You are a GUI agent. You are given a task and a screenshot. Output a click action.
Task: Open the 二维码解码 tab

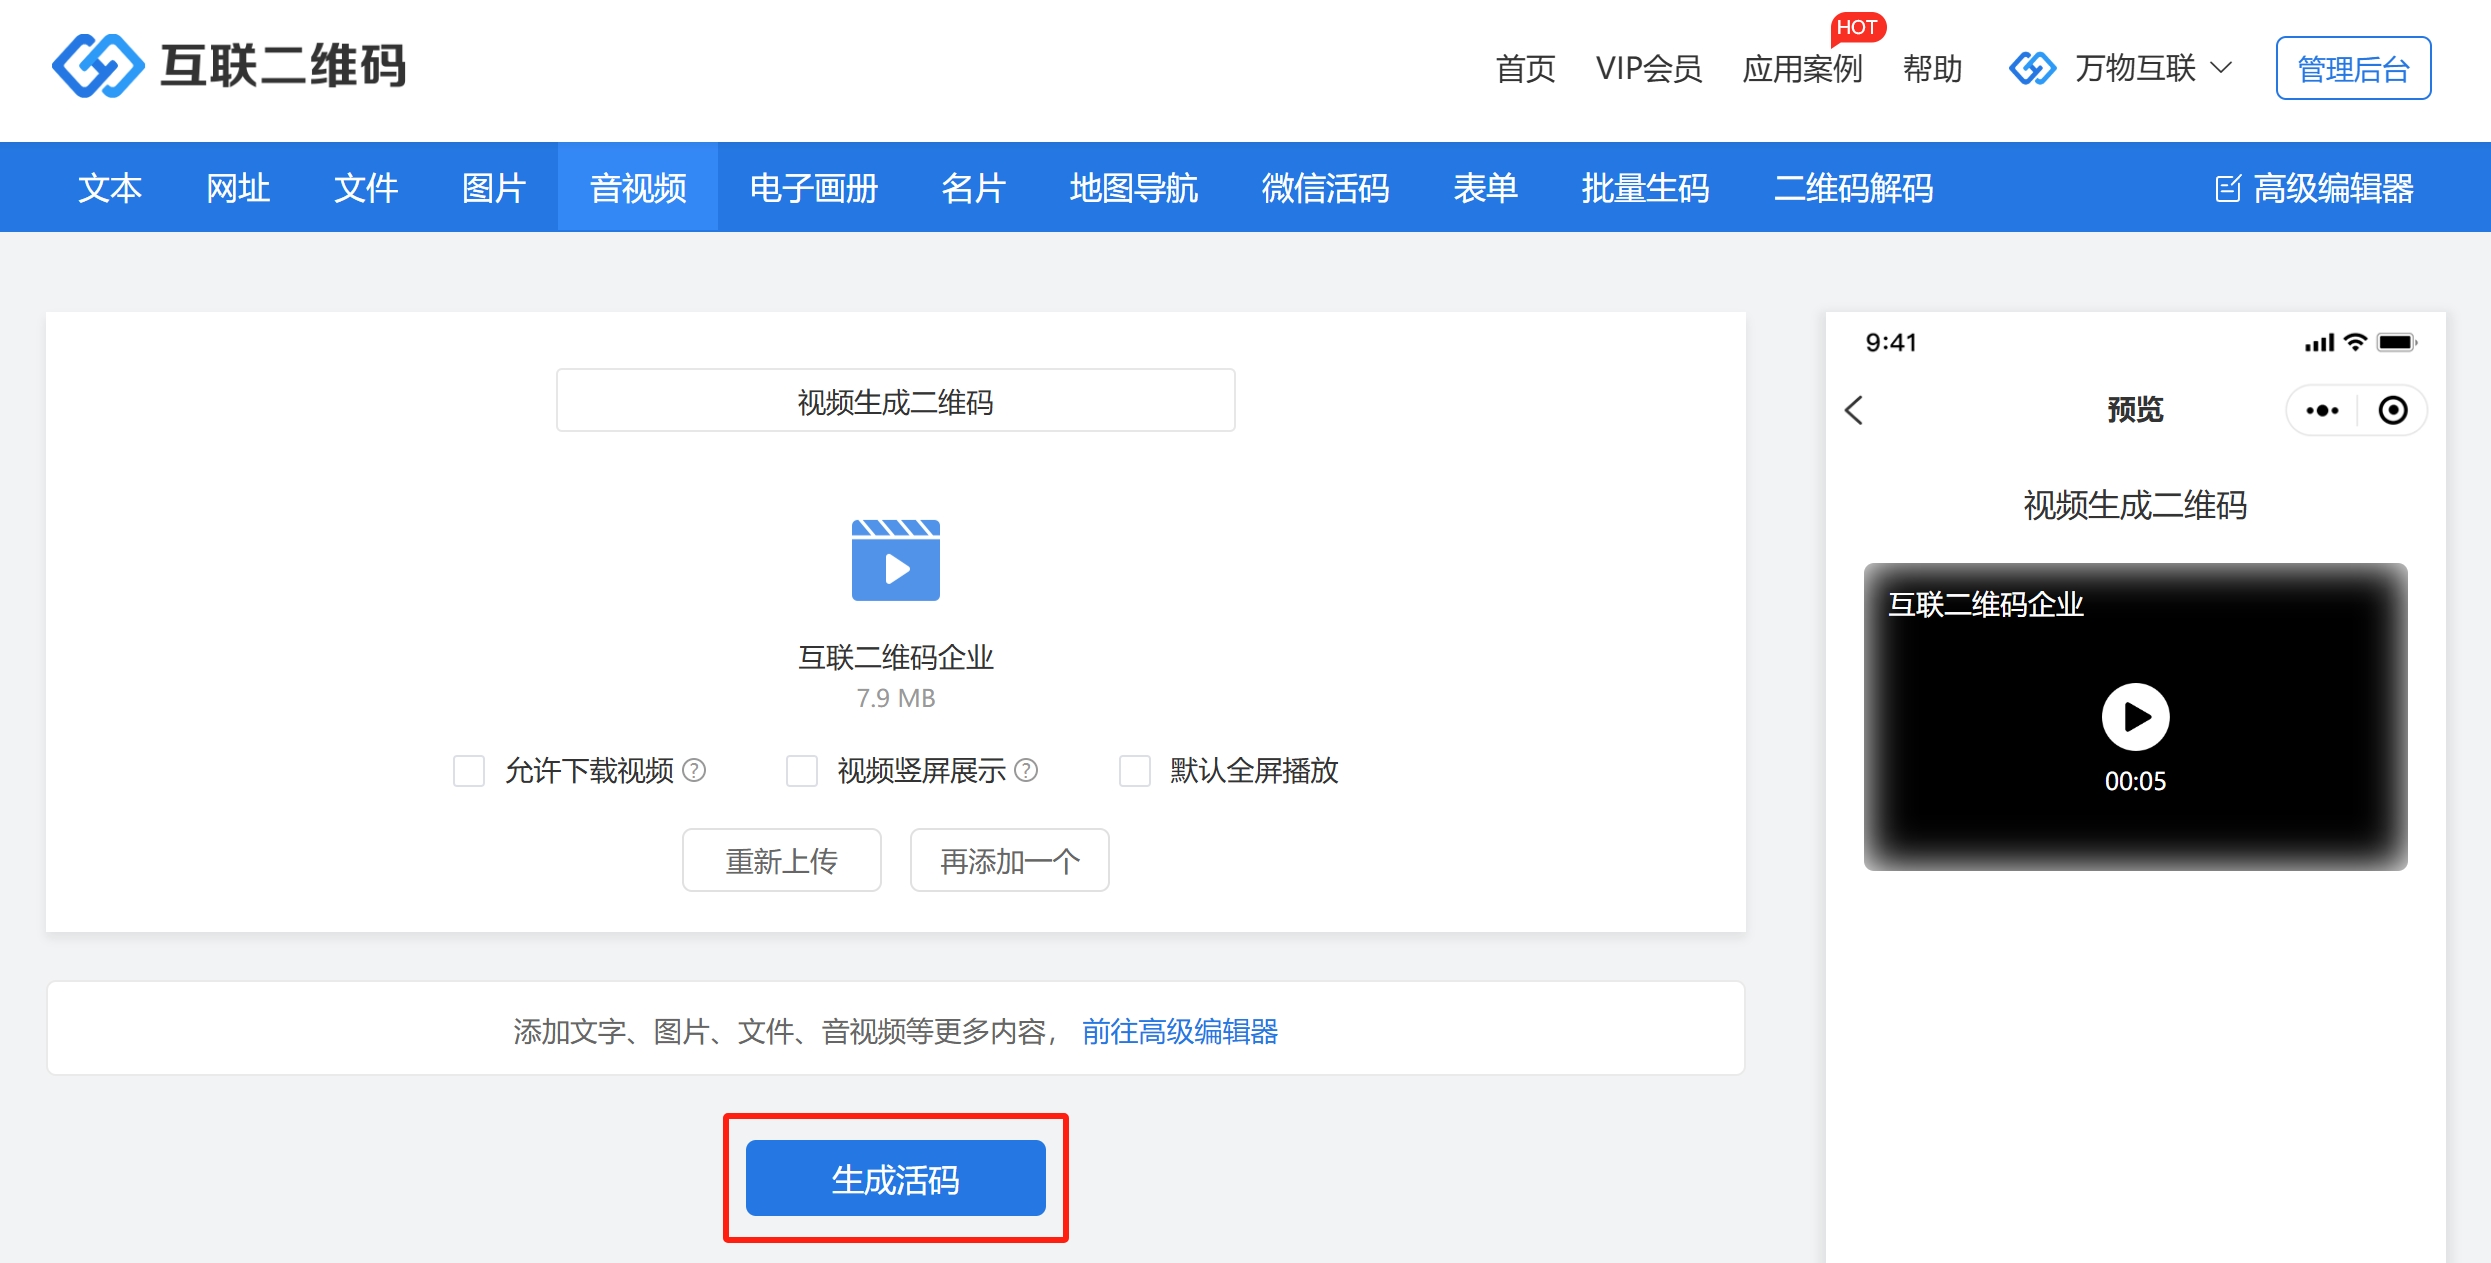coord(1854,188)
